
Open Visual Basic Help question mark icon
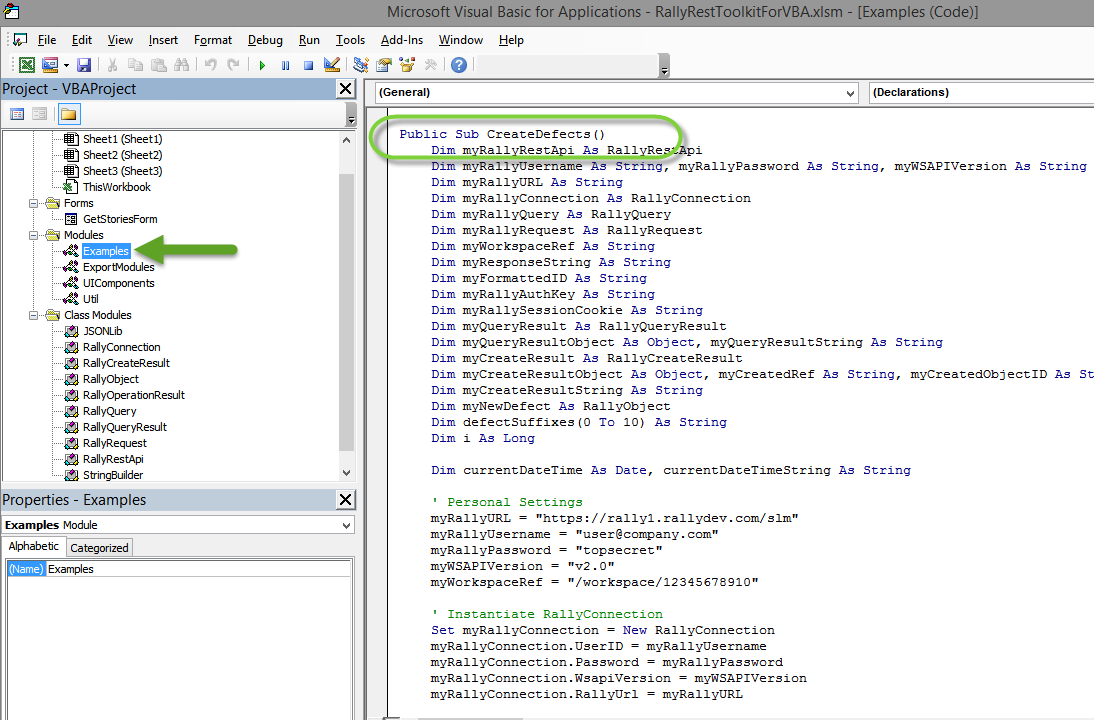pos(458,65)
